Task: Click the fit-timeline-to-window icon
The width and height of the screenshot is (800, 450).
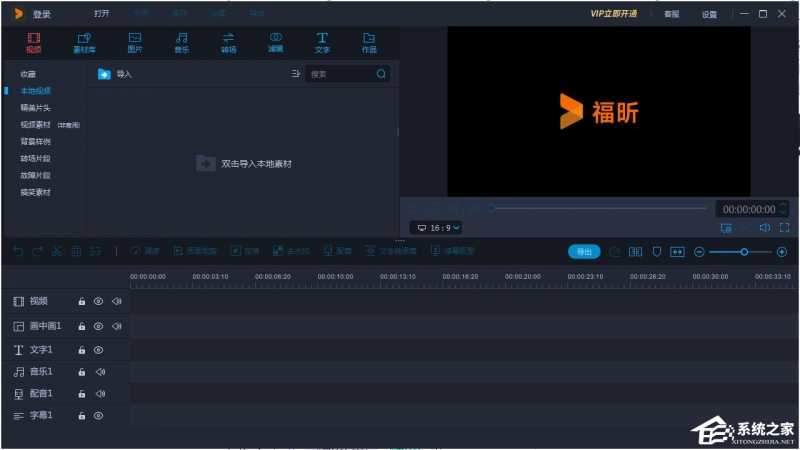Action: (x=677, y=252)
